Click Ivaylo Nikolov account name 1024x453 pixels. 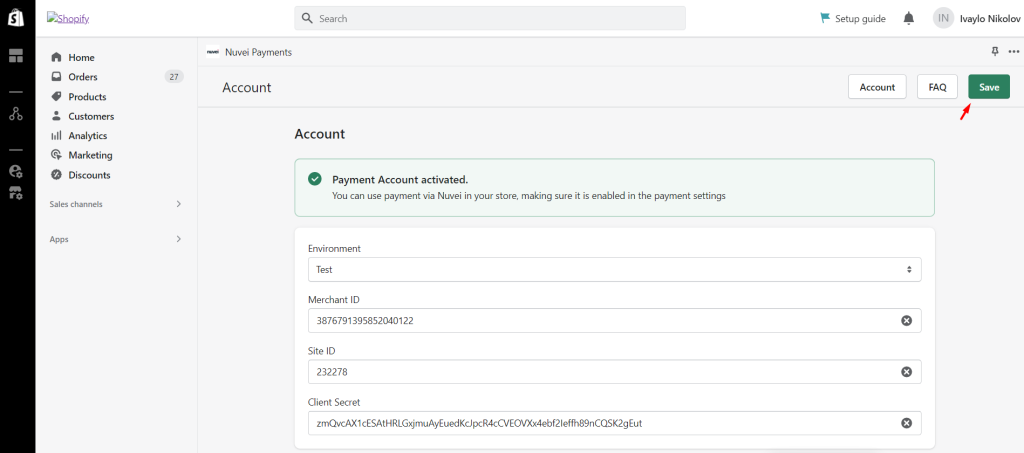pos(990,18)
